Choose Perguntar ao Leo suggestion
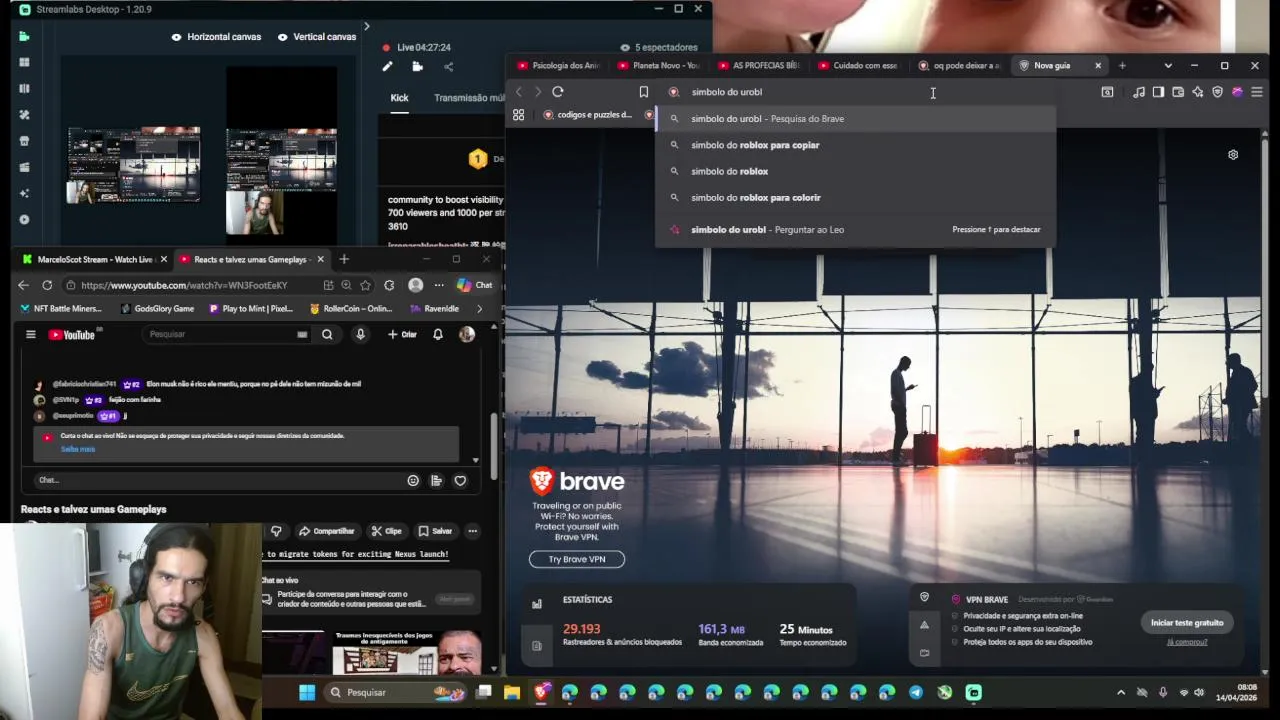Viewport: 1280px width, 720px height. coord(855,230)
